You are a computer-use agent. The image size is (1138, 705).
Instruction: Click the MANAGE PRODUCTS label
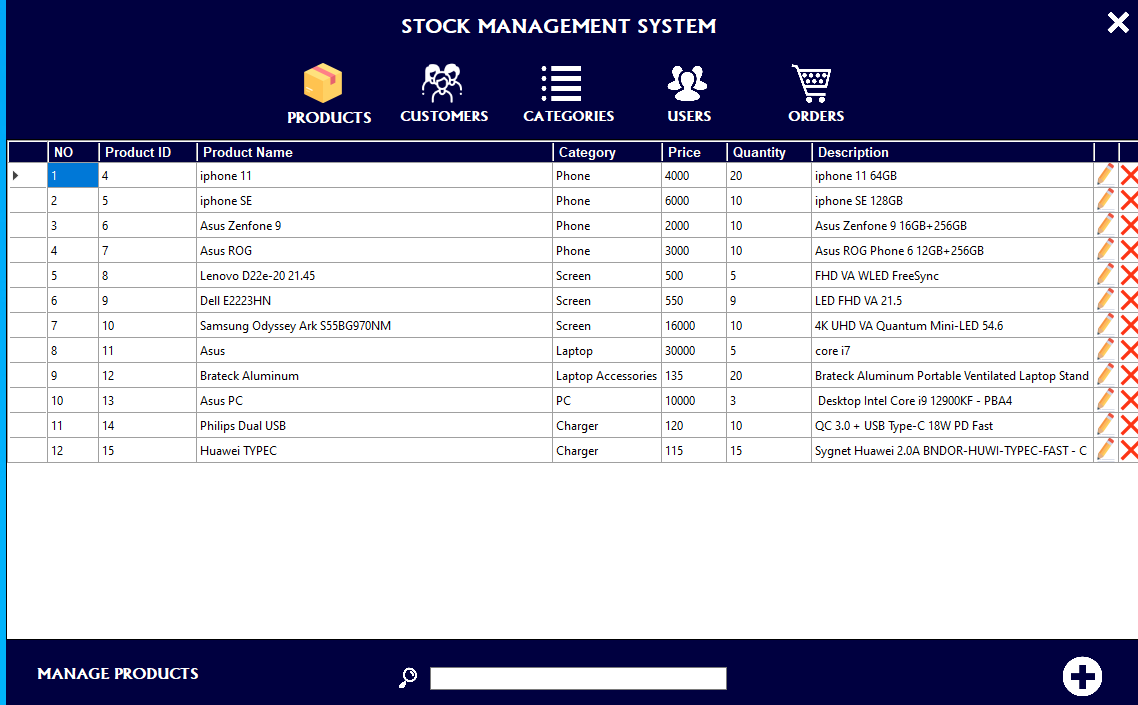[117, 674]
